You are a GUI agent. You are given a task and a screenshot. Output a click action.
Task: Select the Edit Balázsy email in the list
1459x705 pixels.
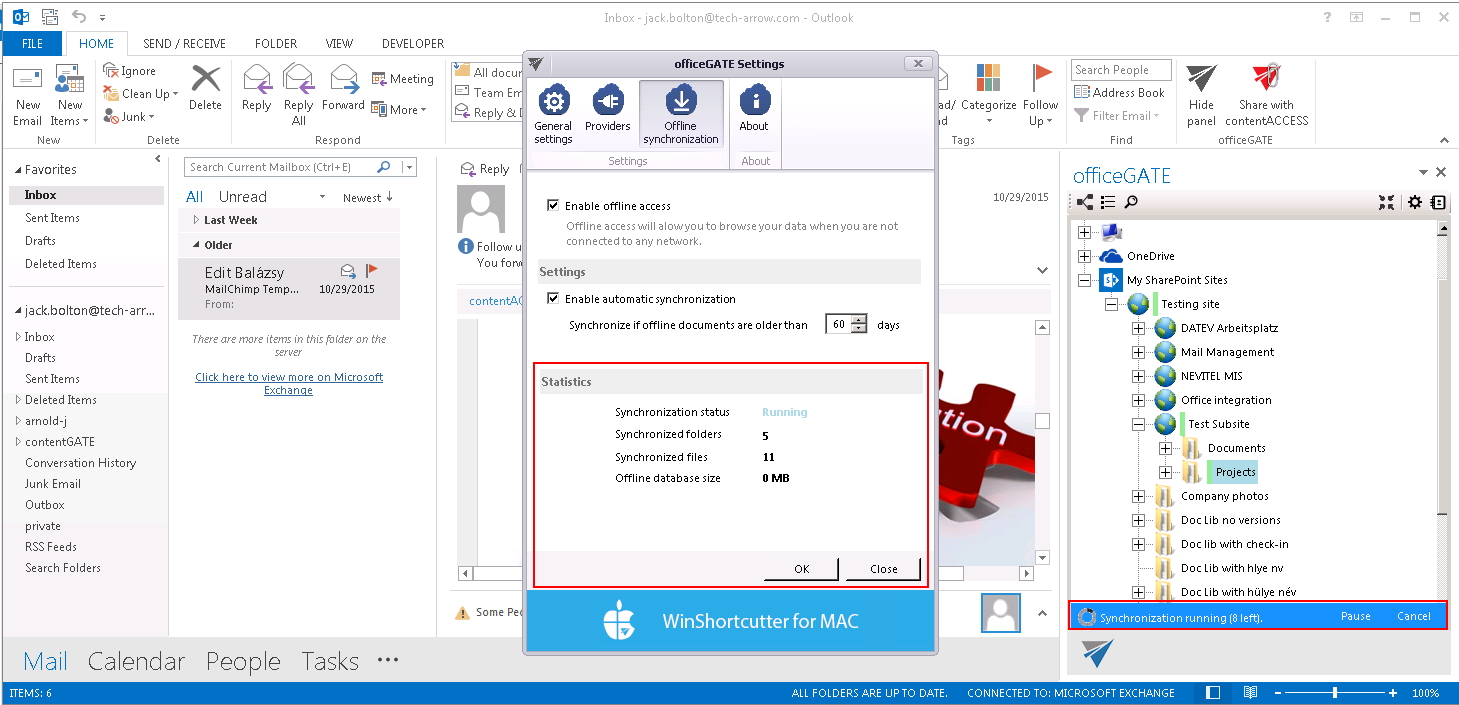(x=289, y=288)
